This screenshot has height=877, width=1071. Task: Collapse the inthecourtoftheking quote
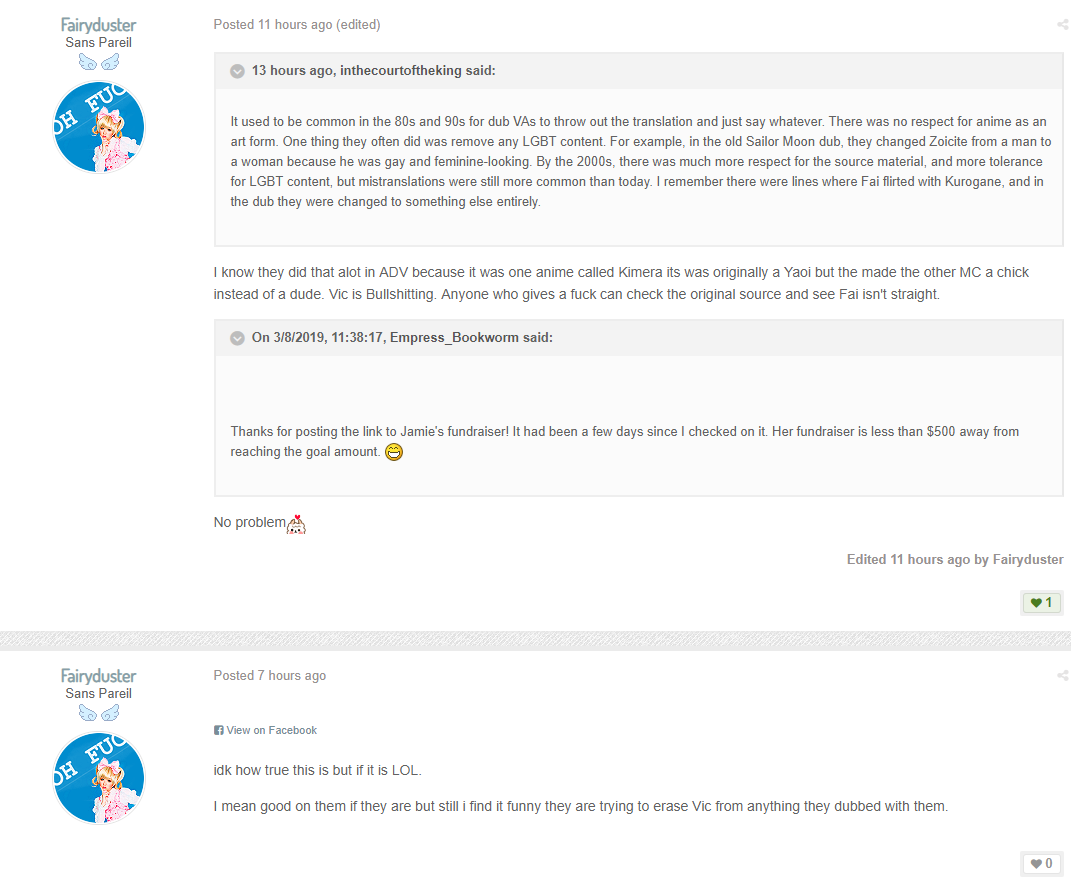[237, 71]
